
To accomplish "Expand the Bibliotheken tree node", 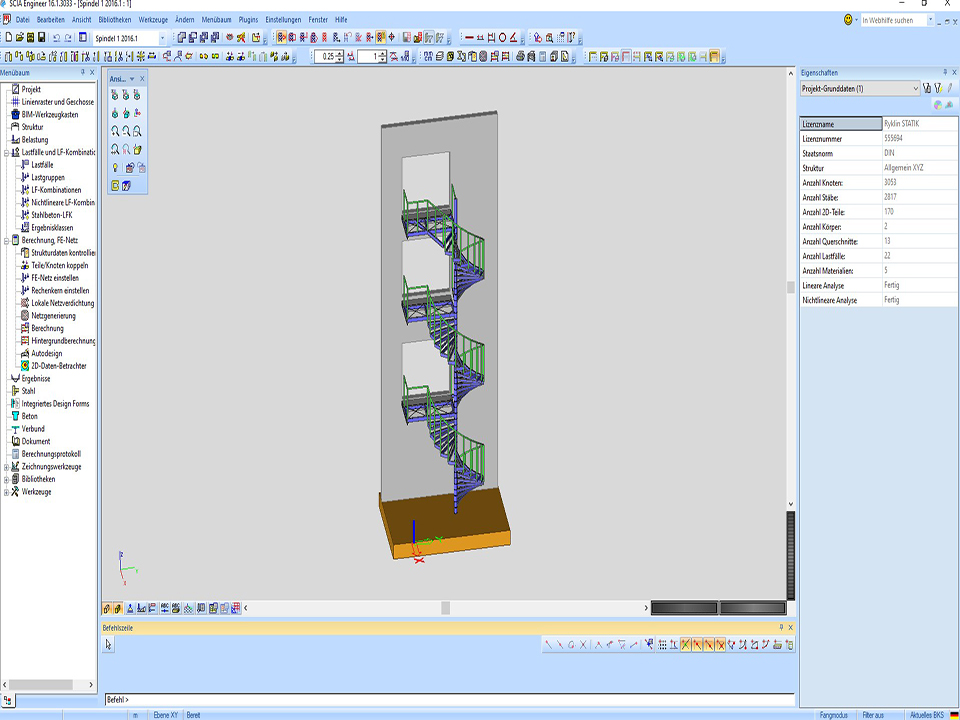I will click(x=6, y=479).
